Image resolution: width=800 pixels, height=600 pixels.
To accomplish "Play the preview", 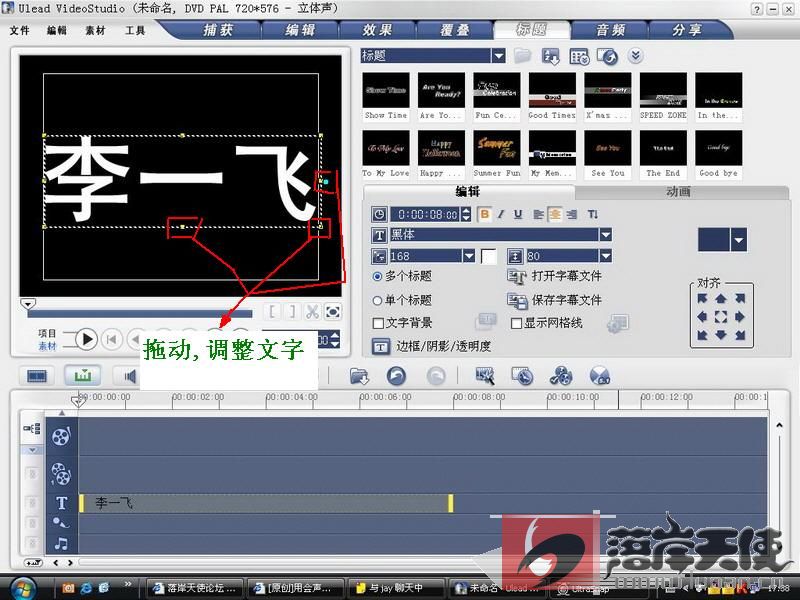I will pyautogui.click(x=87, y=339).
